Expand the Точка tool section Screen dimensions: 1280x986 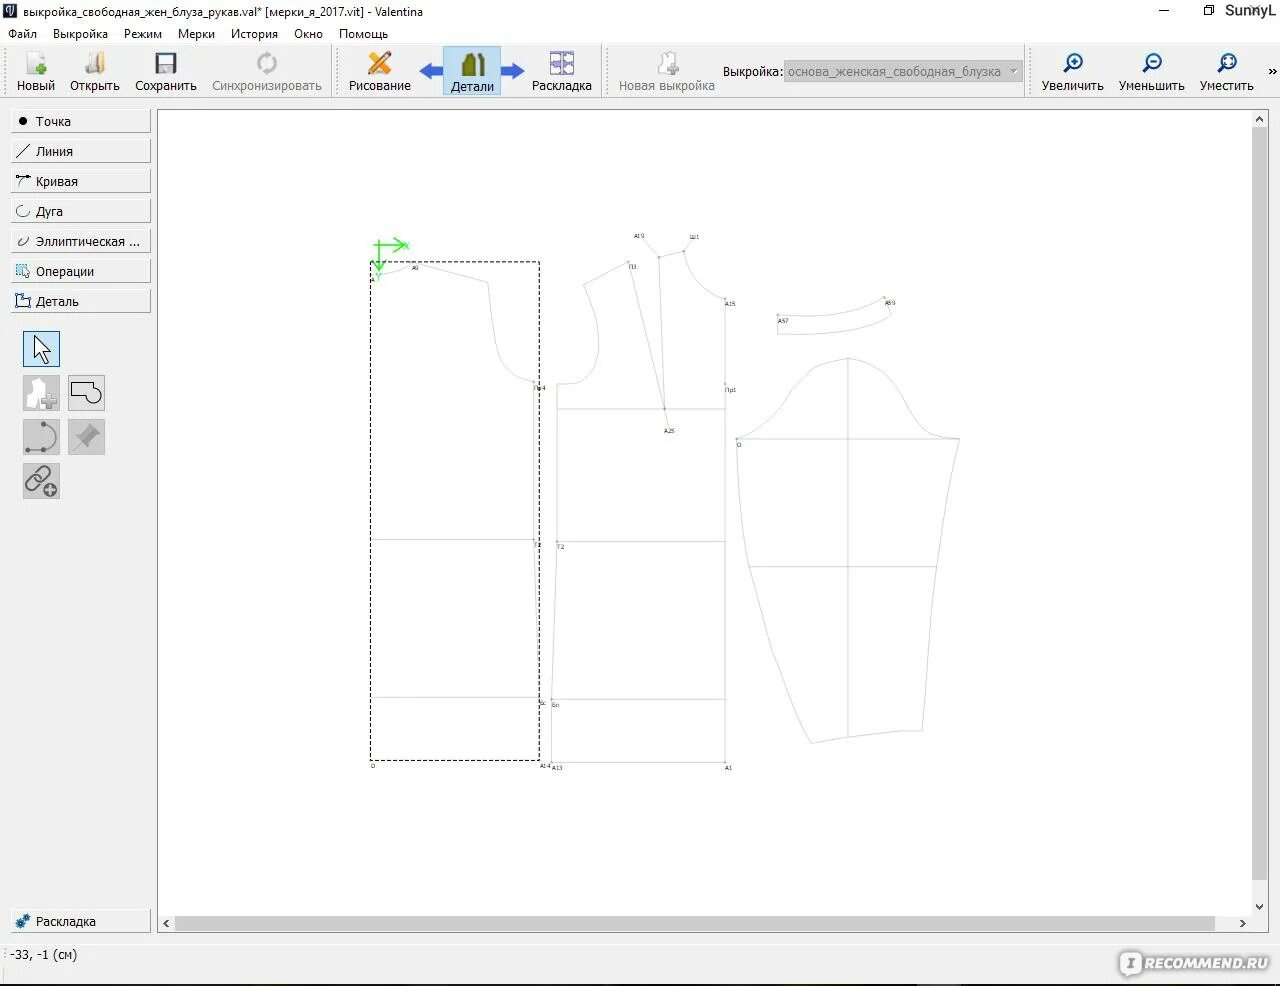point(81,121)
